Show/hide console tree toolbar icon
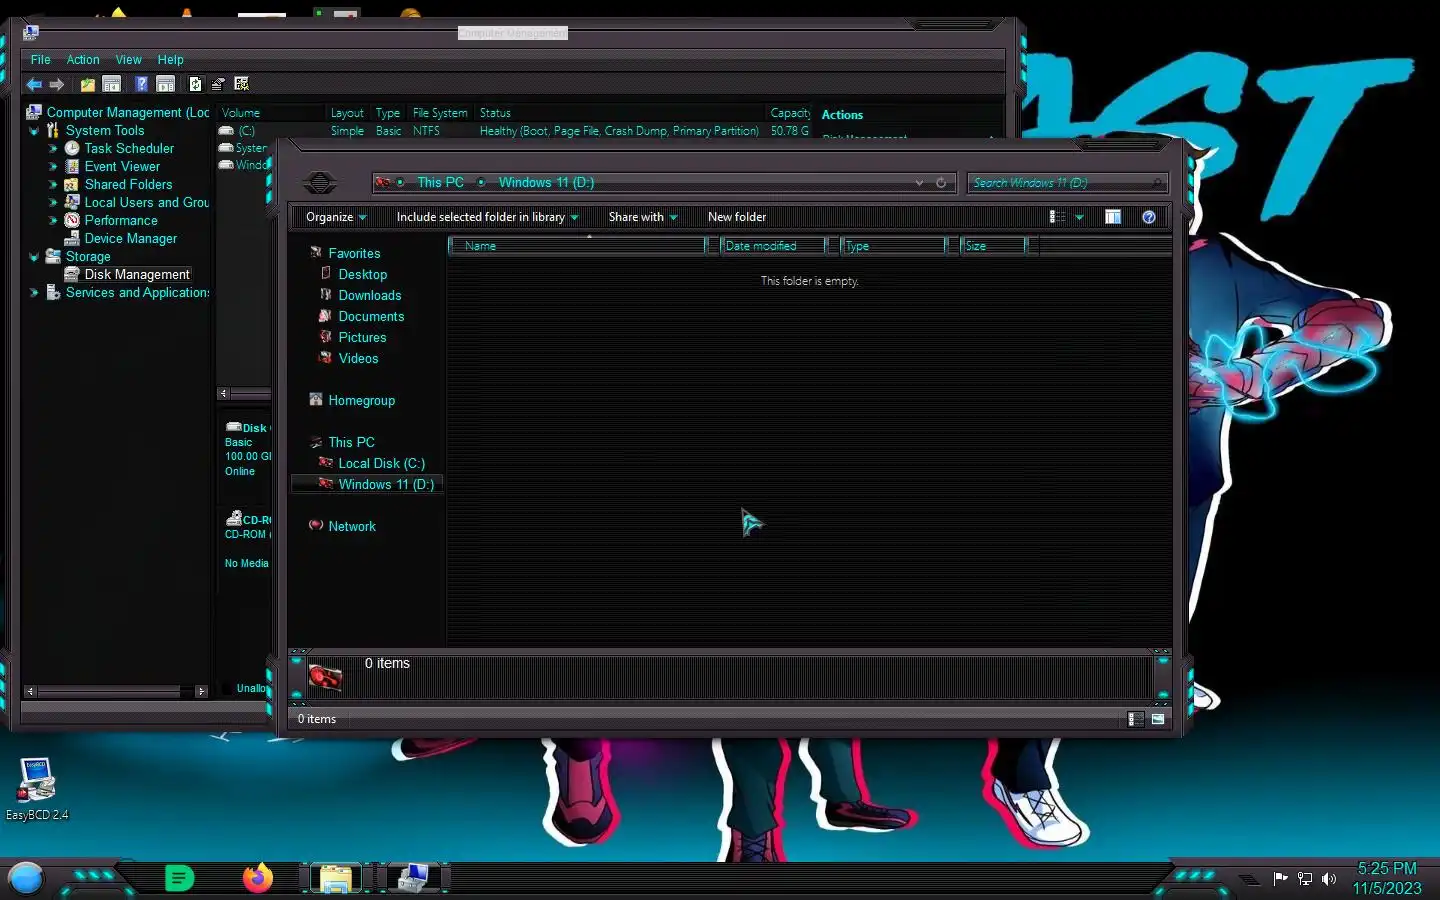The image size is (1440, 900). click(112, 85)
